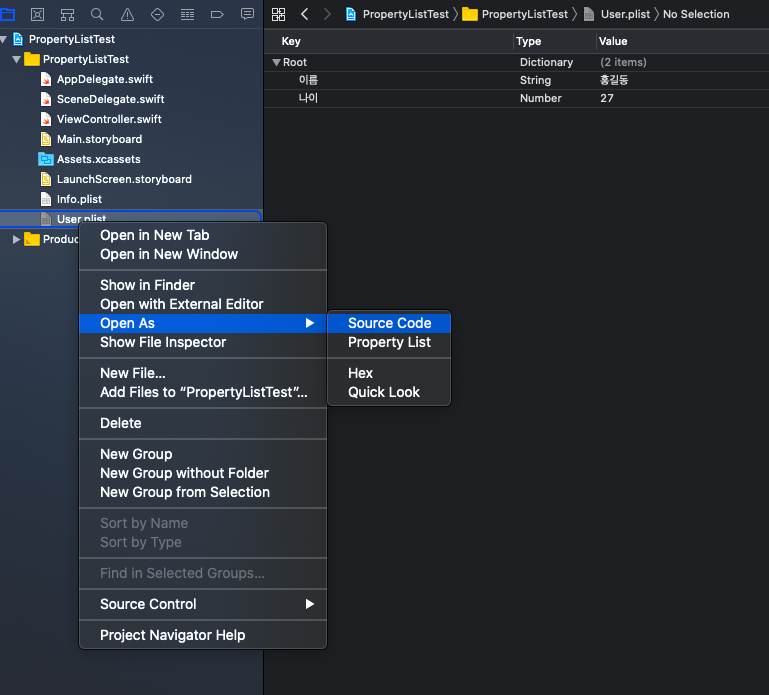The width and height of the screenshot is (769, 695).
Task: Select SceneDelegate.swift in the navigator
Action: pyautogui.click(x=110, y=99)
